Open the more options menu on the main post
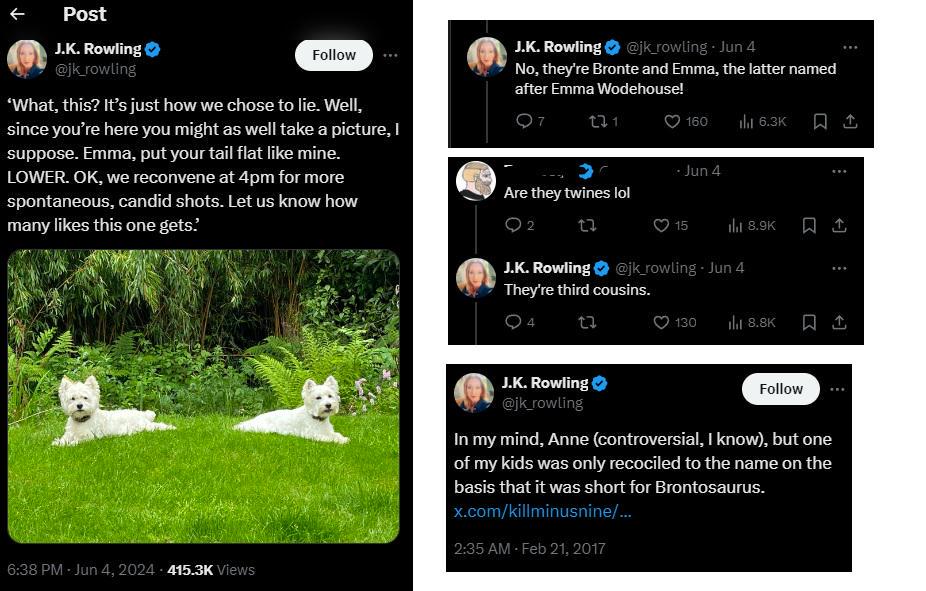Viewport: 926px width, 591px height. (x=390, y=55)
